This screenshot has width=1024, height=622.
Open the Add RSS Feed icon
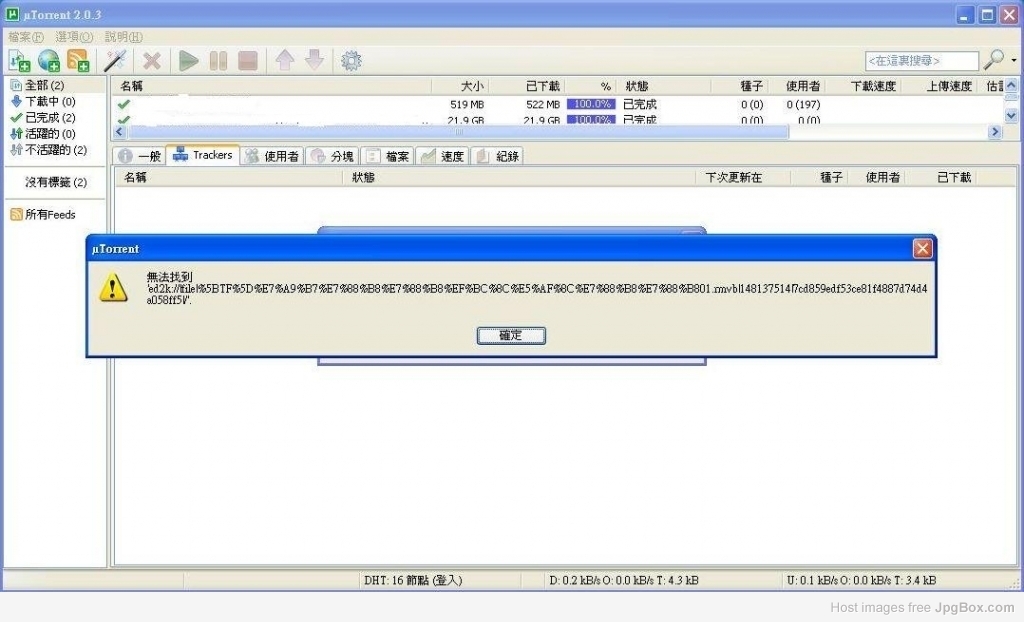pos(78,61)
